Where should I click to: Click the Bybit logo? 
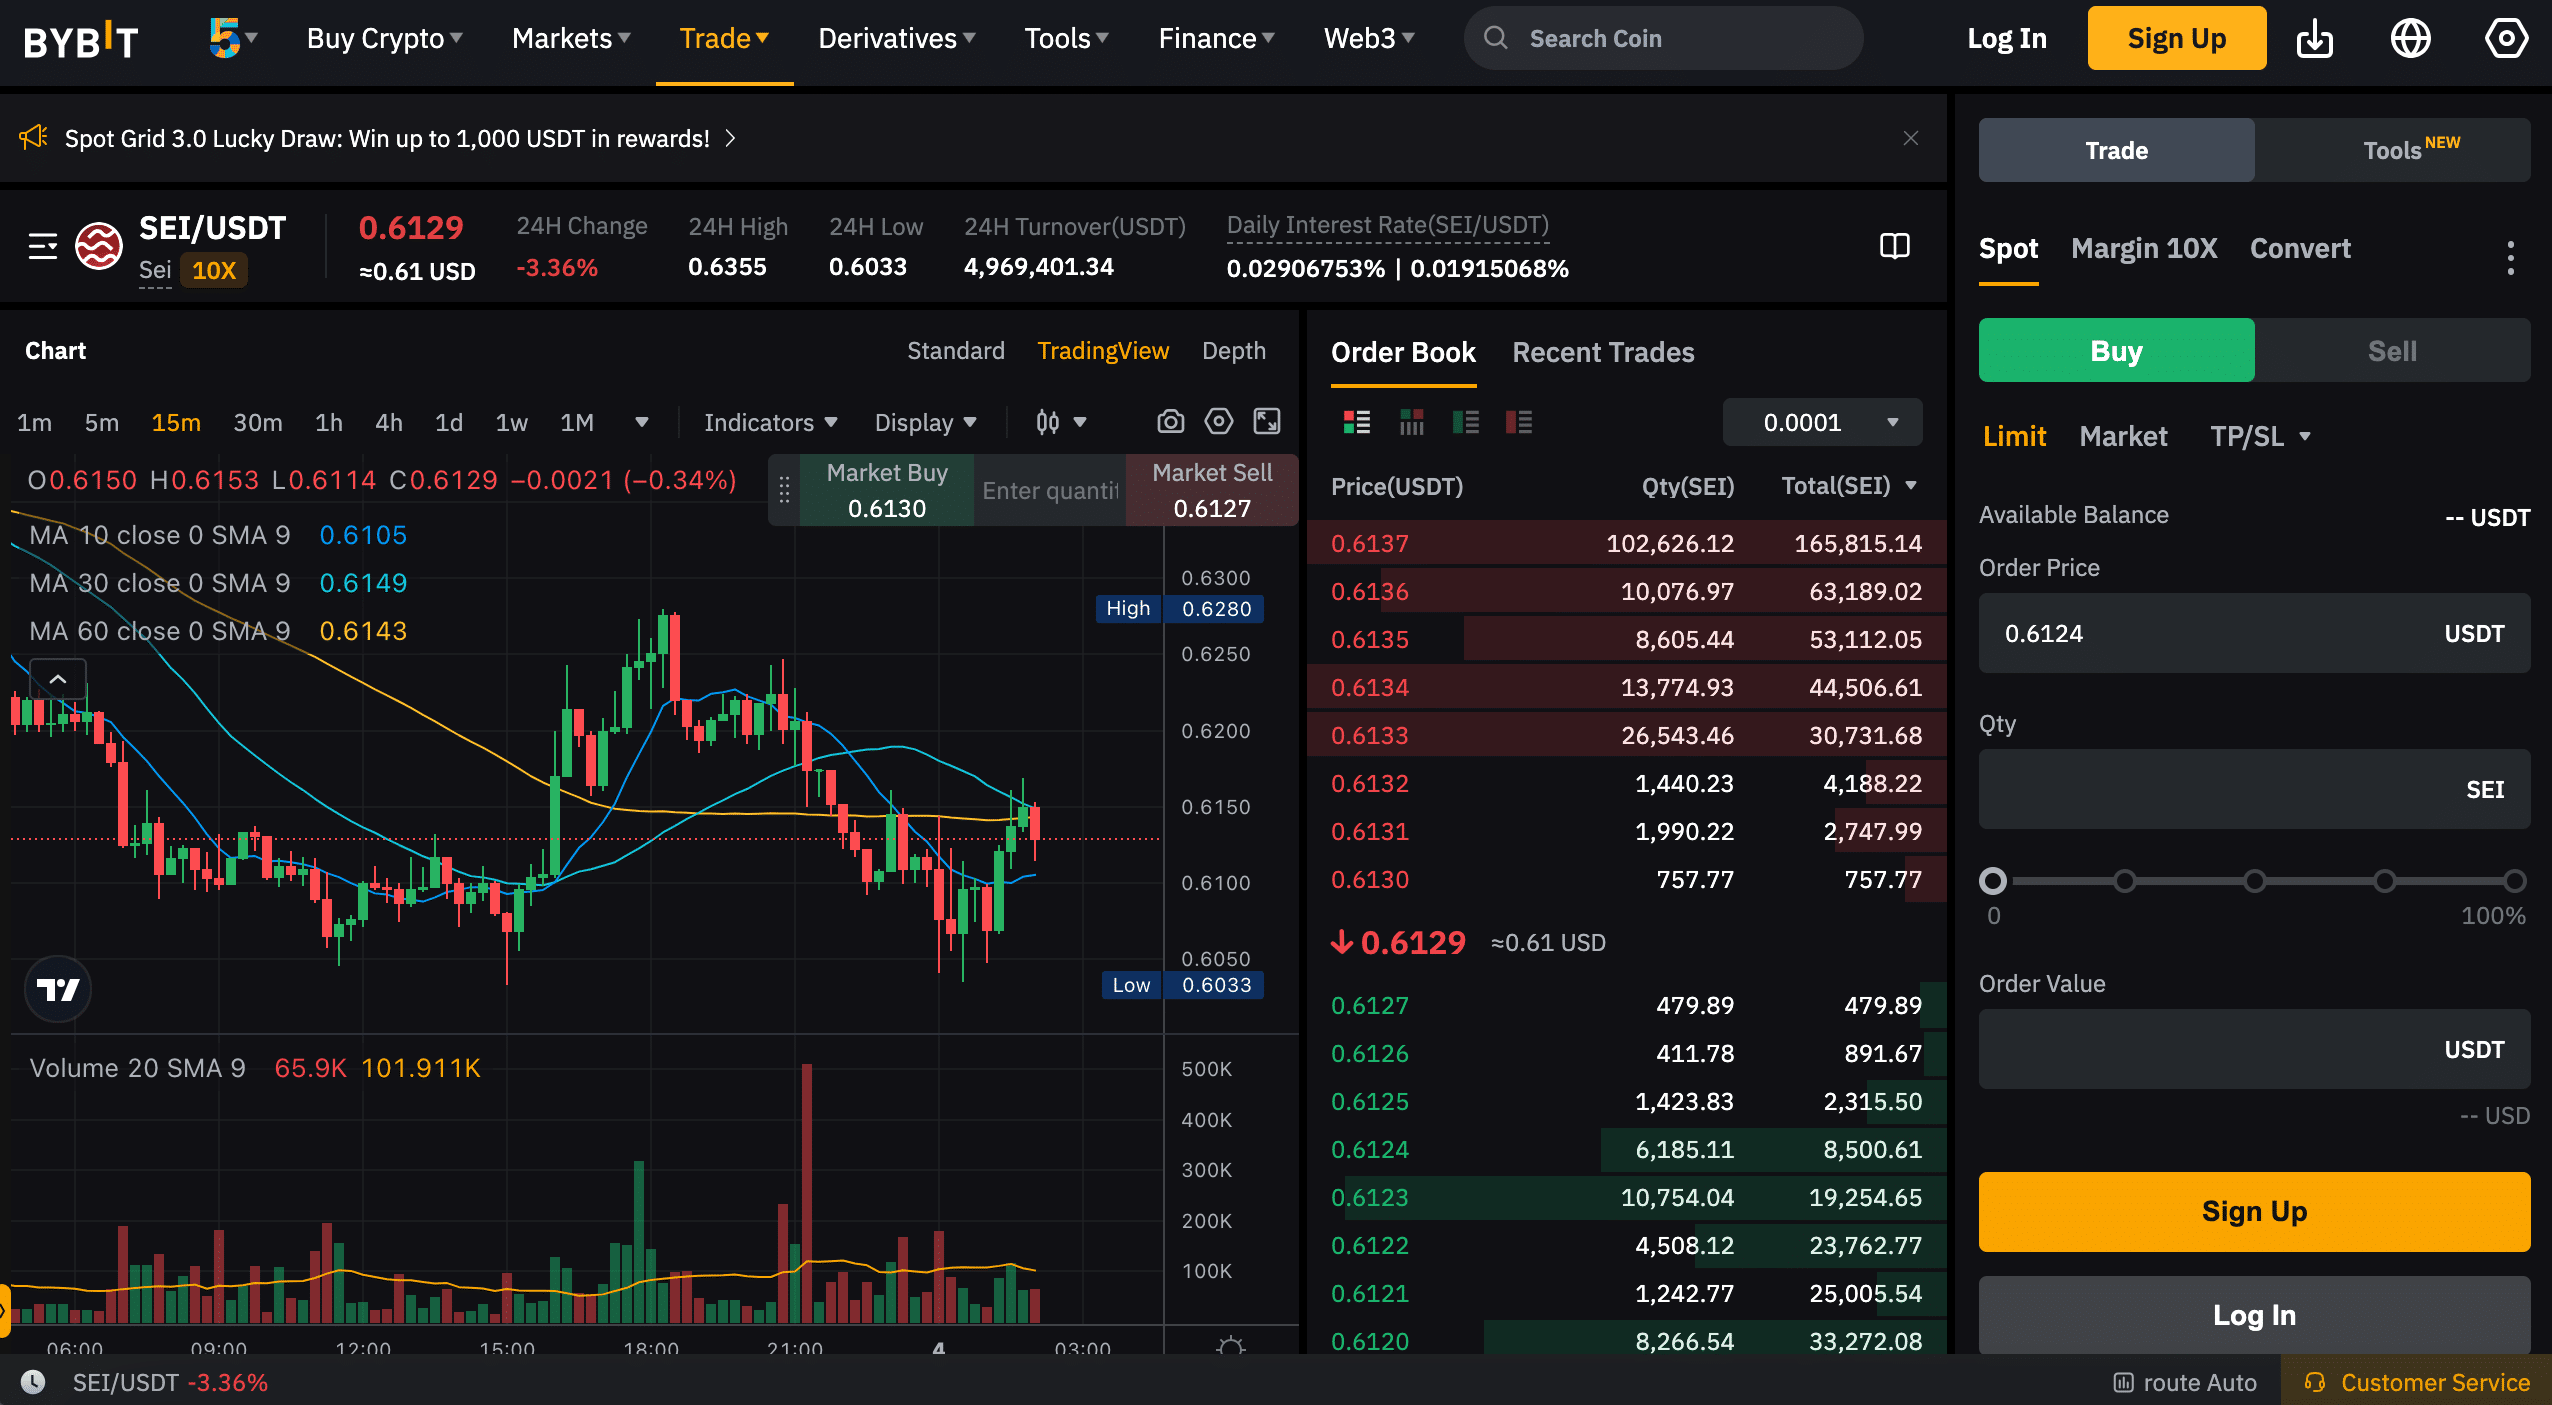[x=80, y=40]
